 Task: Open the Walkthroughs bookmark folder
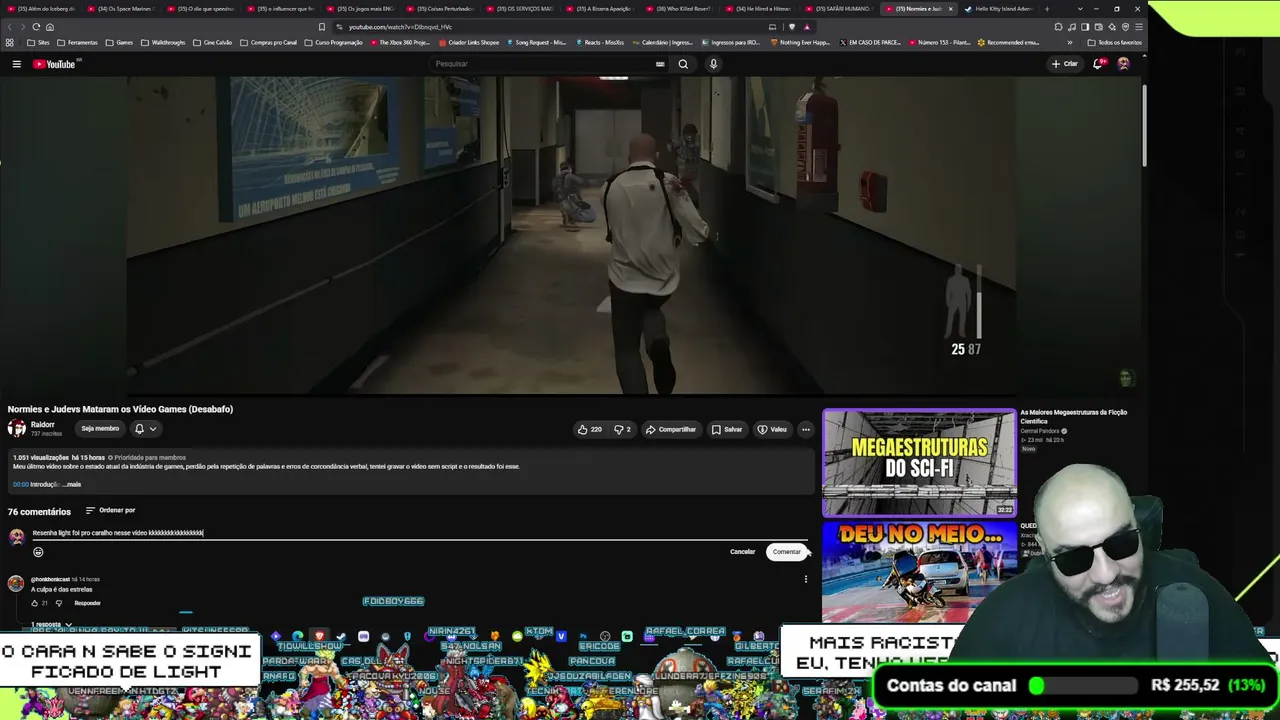click(163, 43)
